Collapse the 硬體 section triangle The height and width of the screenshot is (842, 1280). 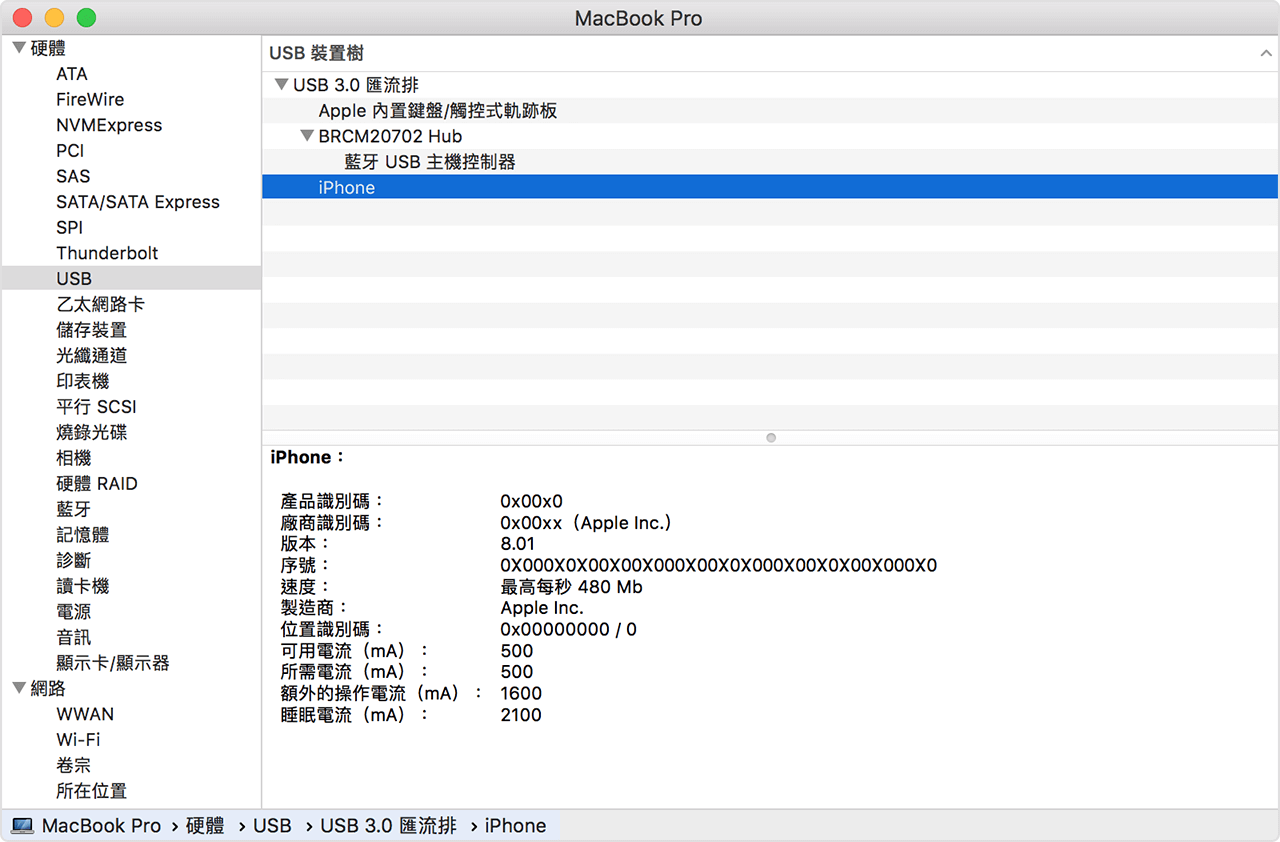pos(19,48)
